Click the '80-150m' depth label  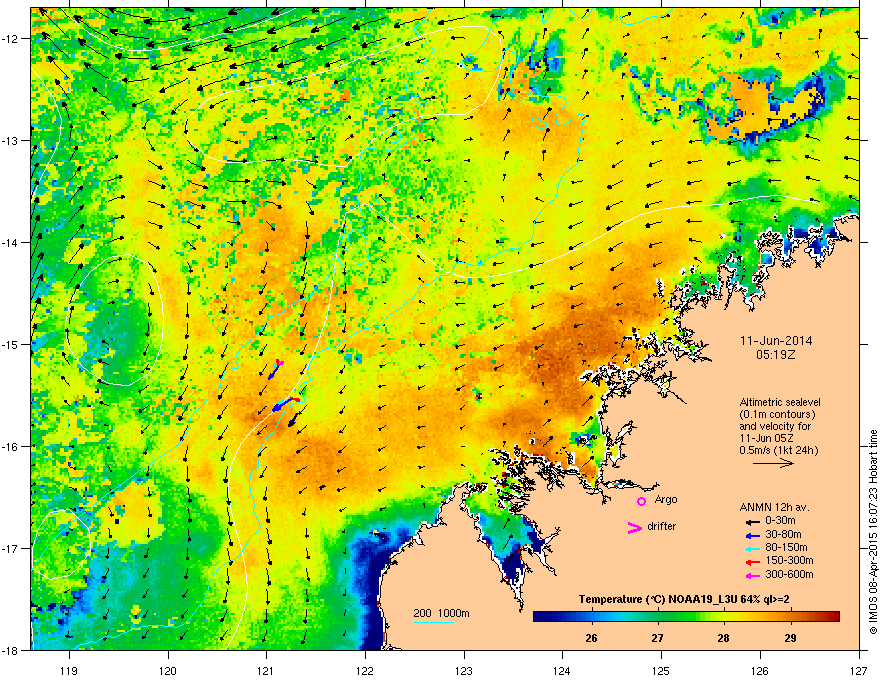click(x=786, y=548)
